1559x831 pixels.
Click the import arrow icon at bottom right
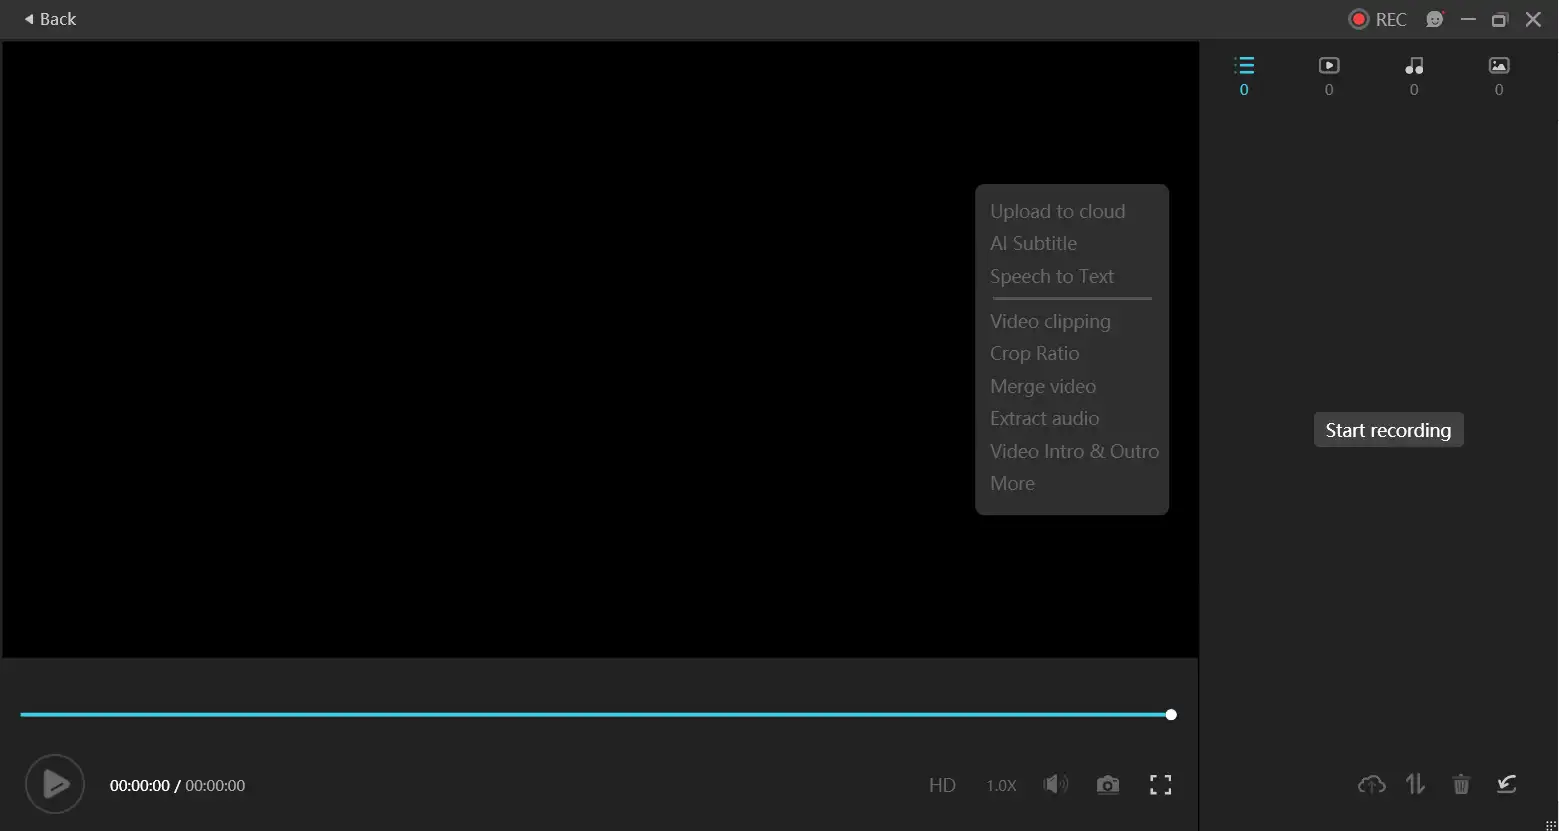pyautogui.click(x=1507, y=785)
